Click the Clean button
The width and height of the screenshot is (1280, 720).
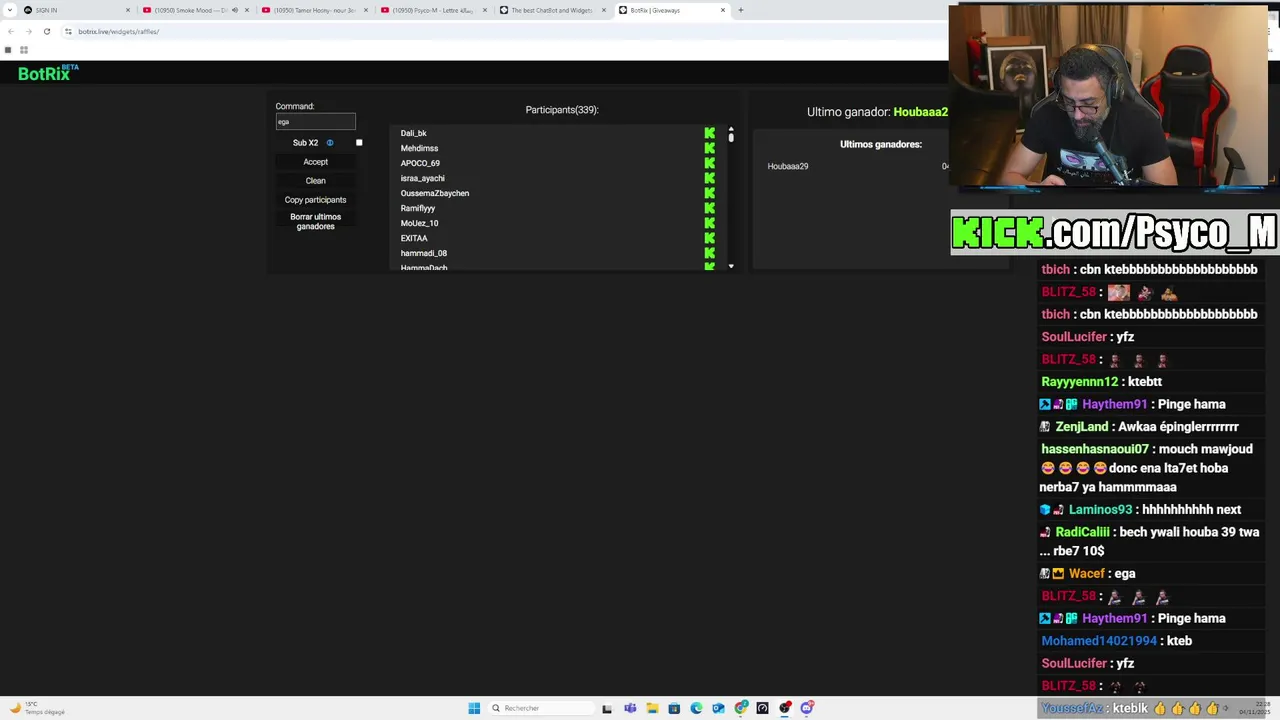(x=315, y=181)
